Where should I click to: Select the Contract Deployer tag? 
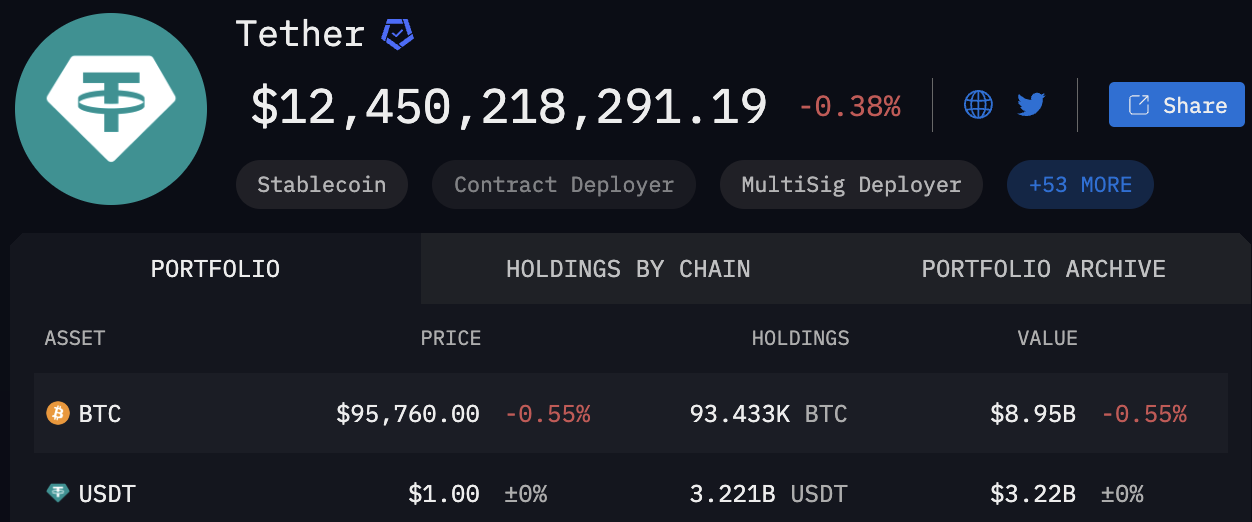click(x=563, y=185)
